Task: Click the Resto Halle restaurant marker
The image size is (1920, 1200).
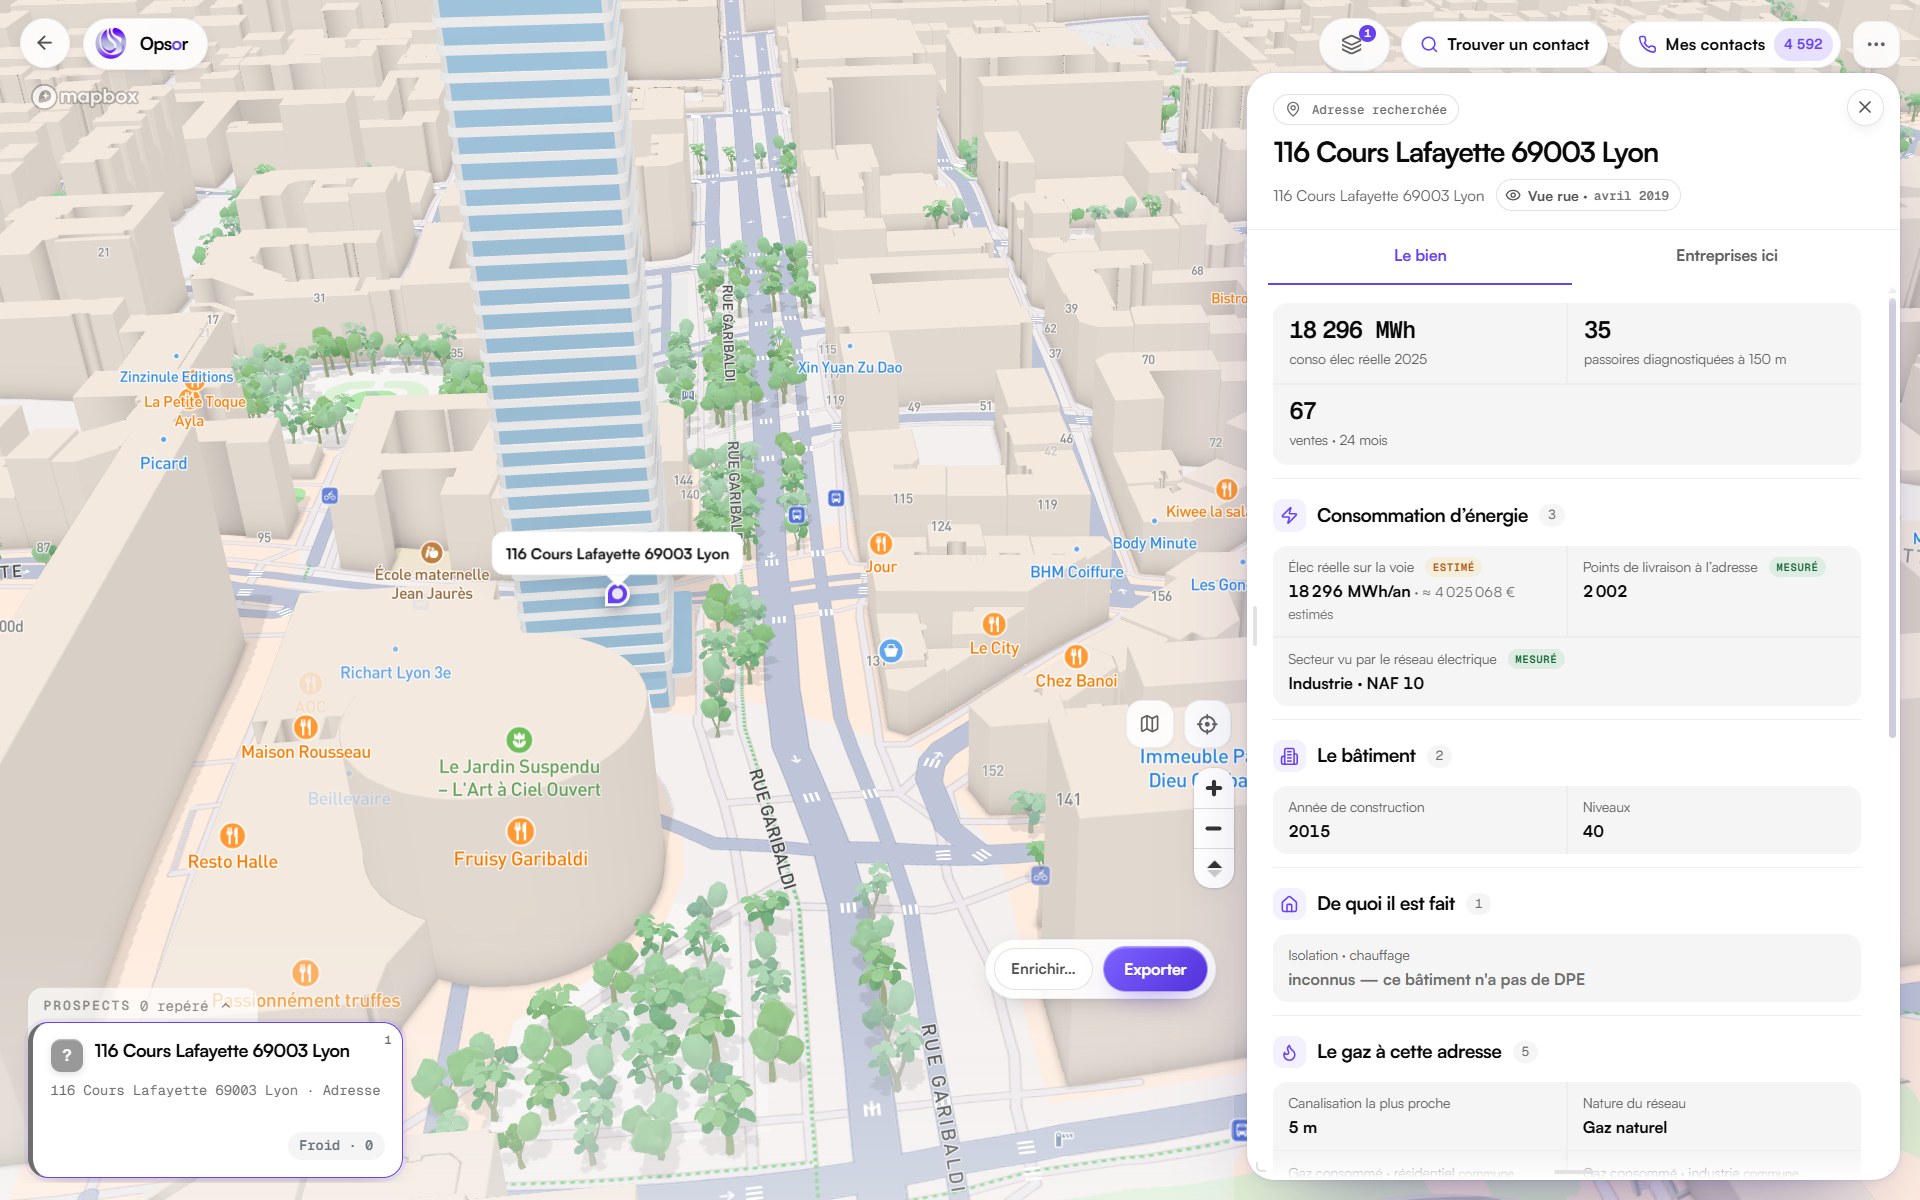Action: [x=232, y=835]
